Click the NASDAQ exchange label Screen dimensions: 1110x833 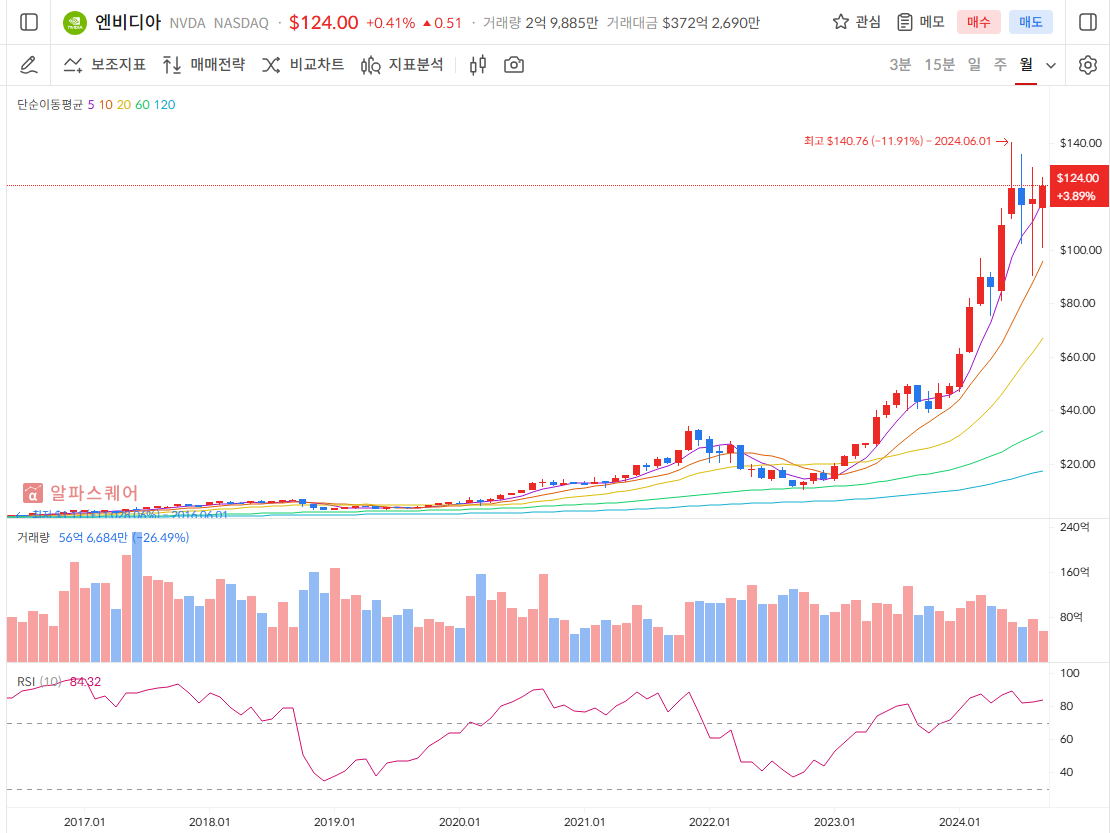(x=241, y=23)
